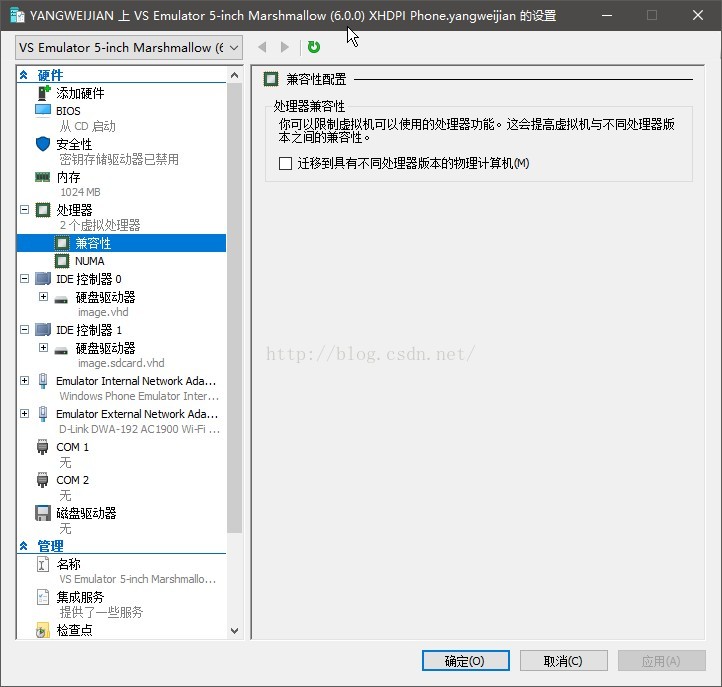
Task: Expand the hard drive under IDE 控制器 1
Action: click(43, 348)
